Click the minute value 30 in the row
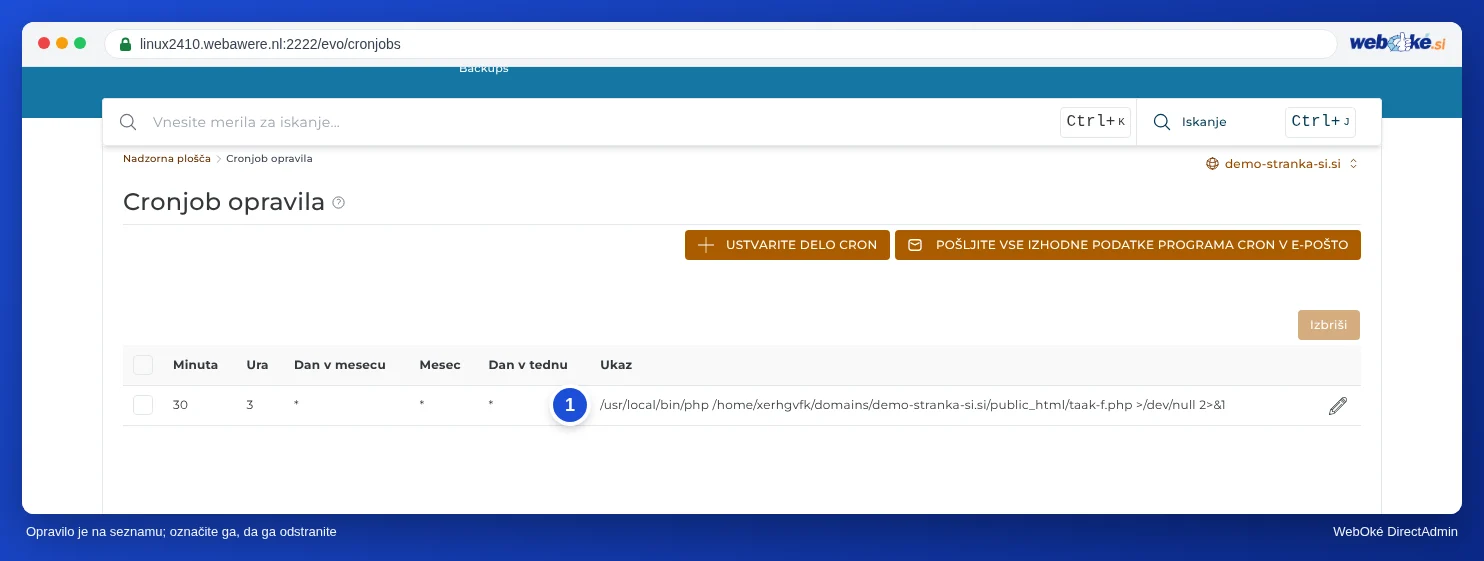1484x561 pixels. (180, 405)
